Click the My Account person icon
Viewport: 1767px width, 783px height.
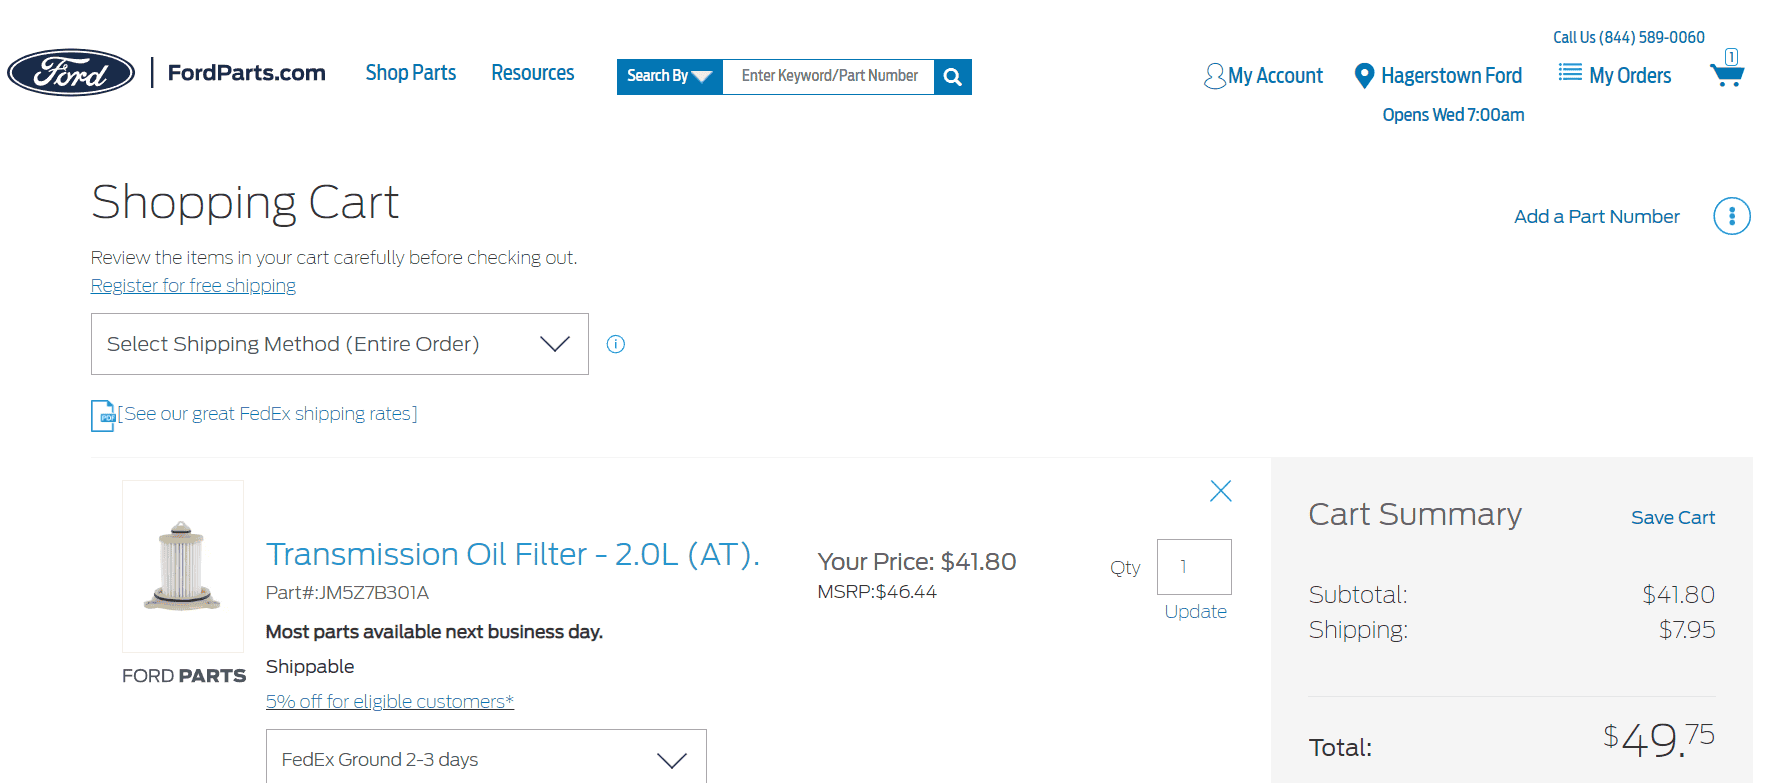pos(1214,76)
